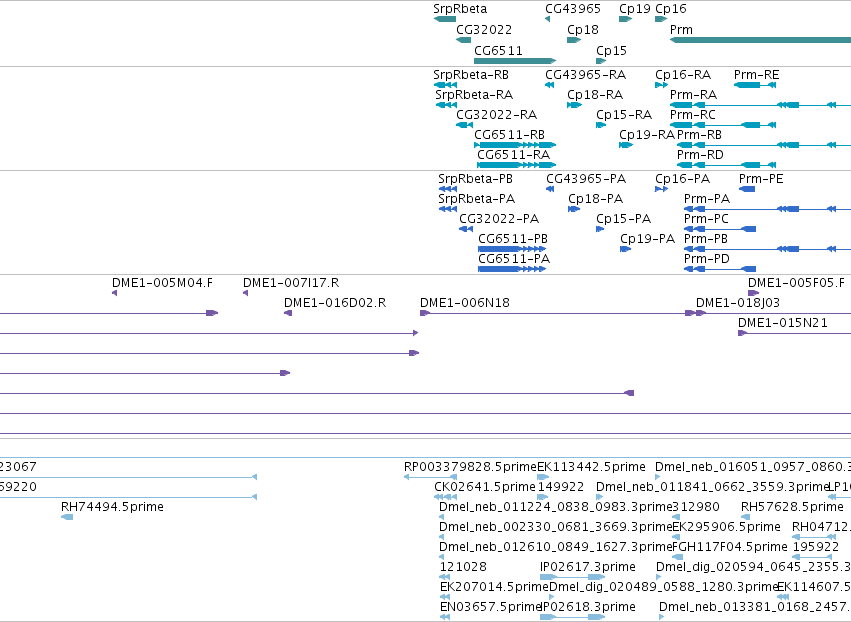Screen dimensions: 851x622
Task: Click protein CG6511-PA
Action: 512,269
